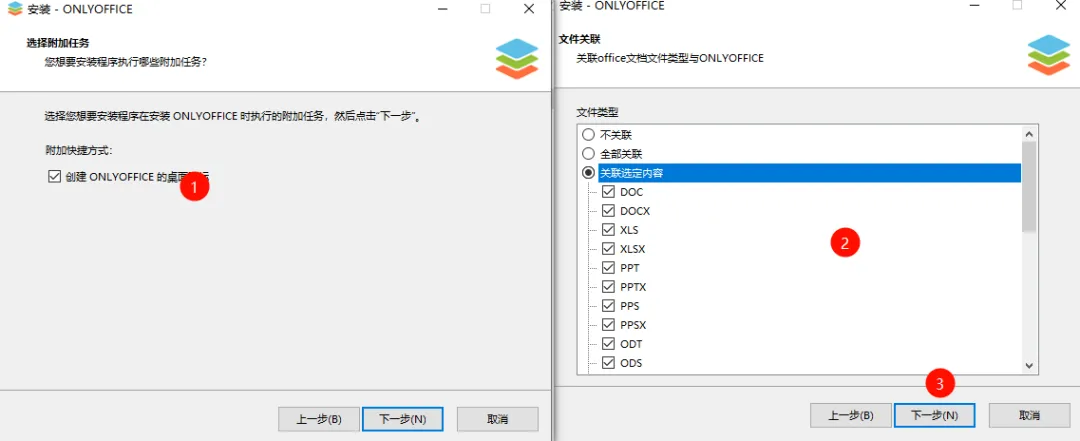
Task: Click 下一步(N) in the additional tasks window
Action: (402, 419)
